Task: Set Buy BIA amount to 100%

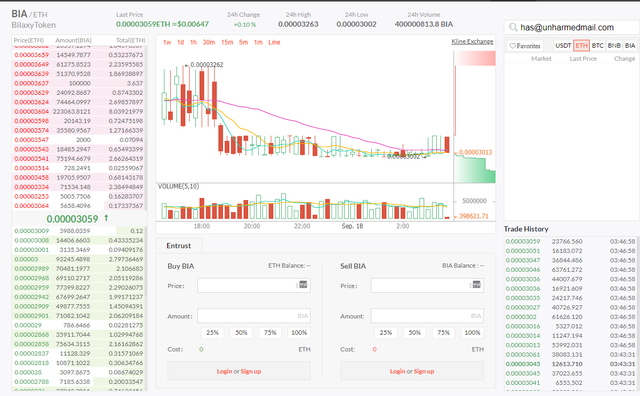Action: [x=299, y=333]
